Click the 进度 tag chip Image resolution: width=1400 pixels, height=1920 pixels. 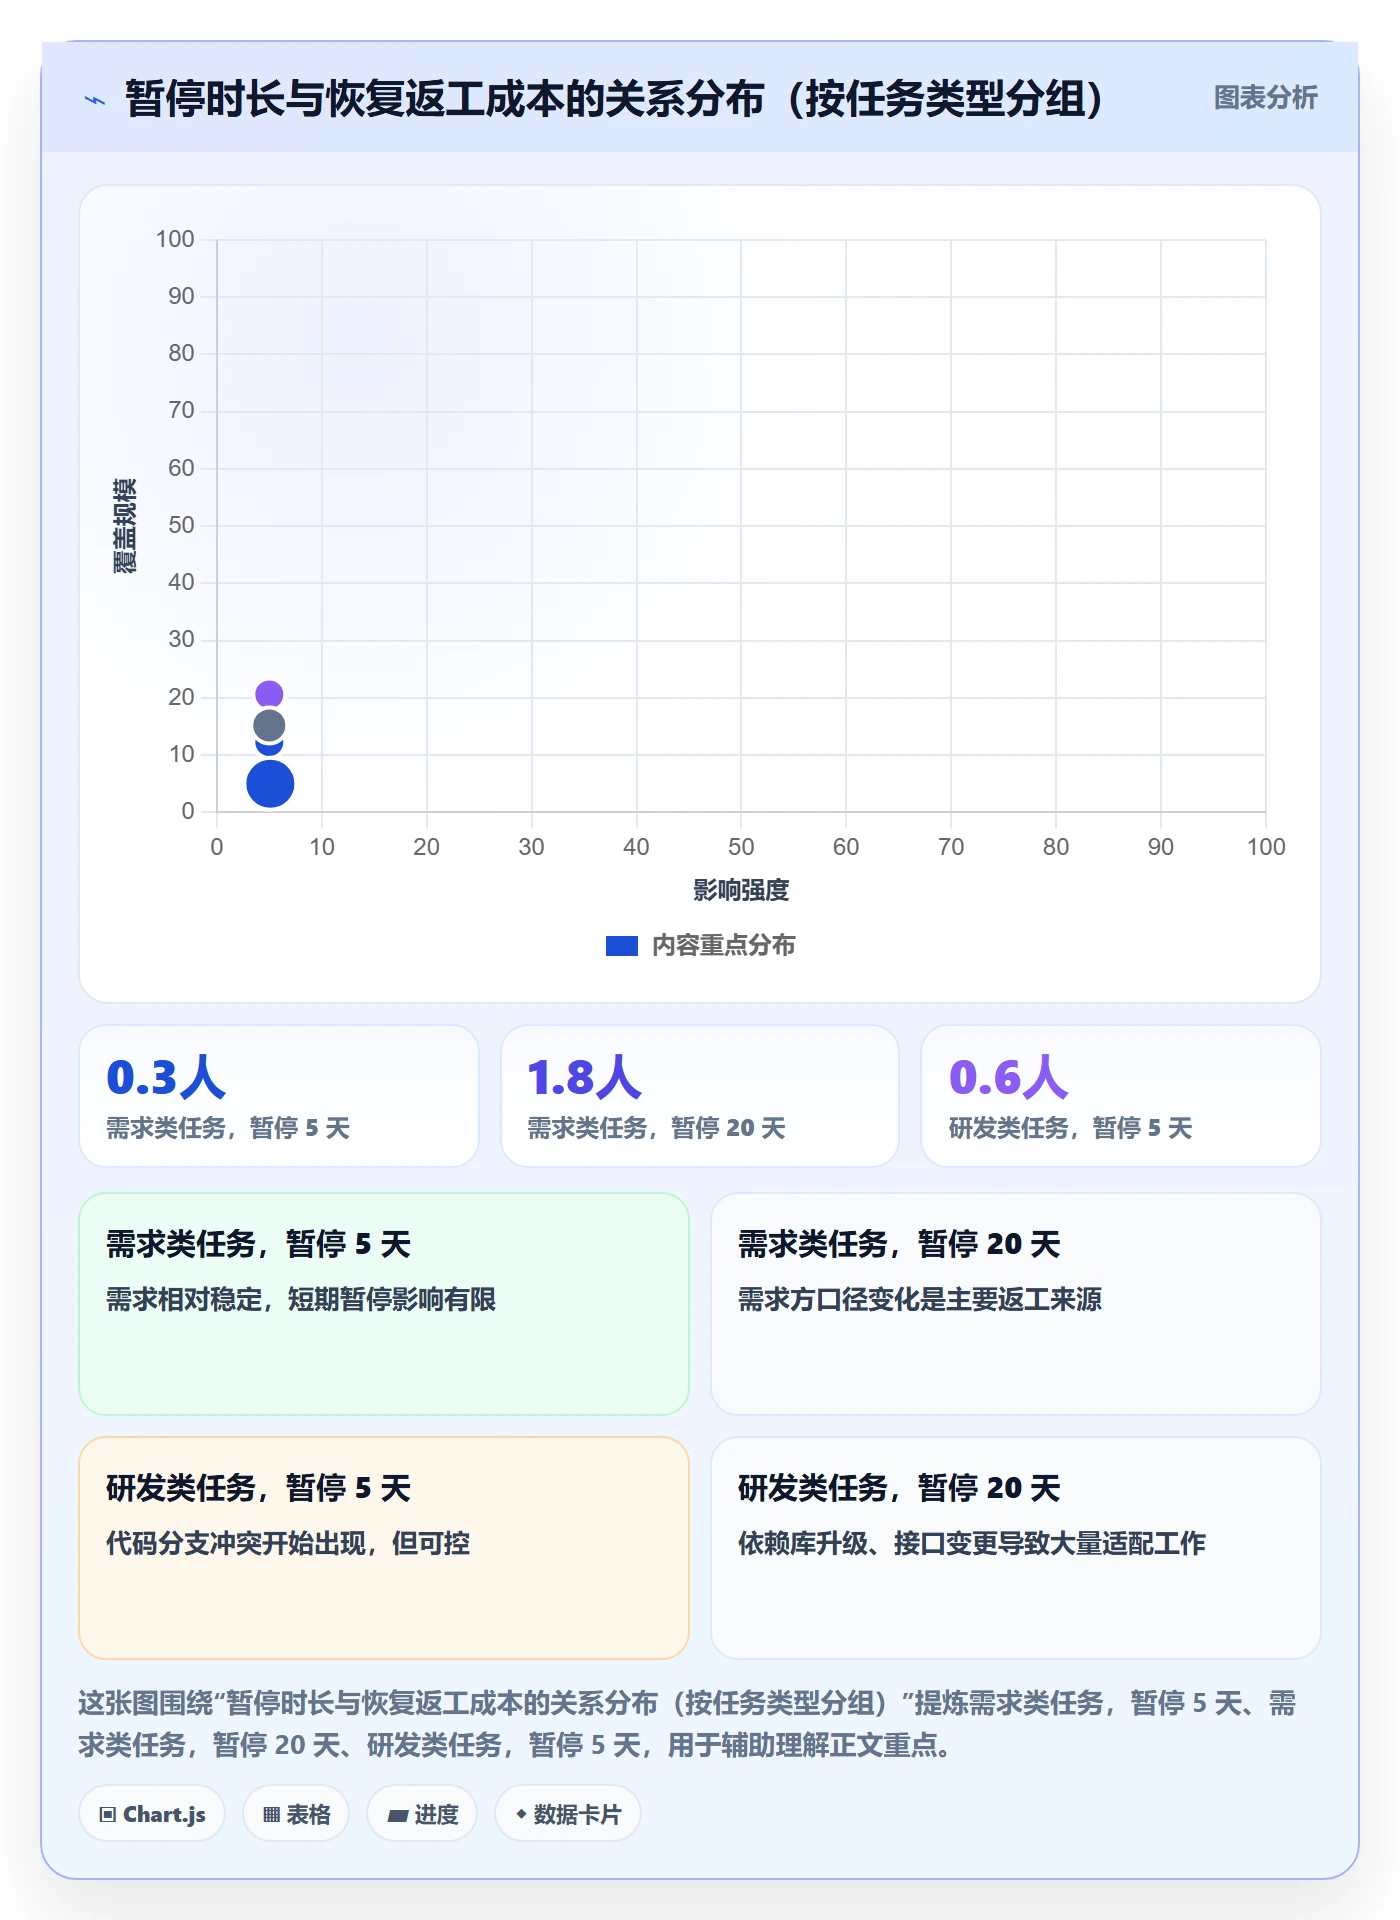(x=422, y=1814)
